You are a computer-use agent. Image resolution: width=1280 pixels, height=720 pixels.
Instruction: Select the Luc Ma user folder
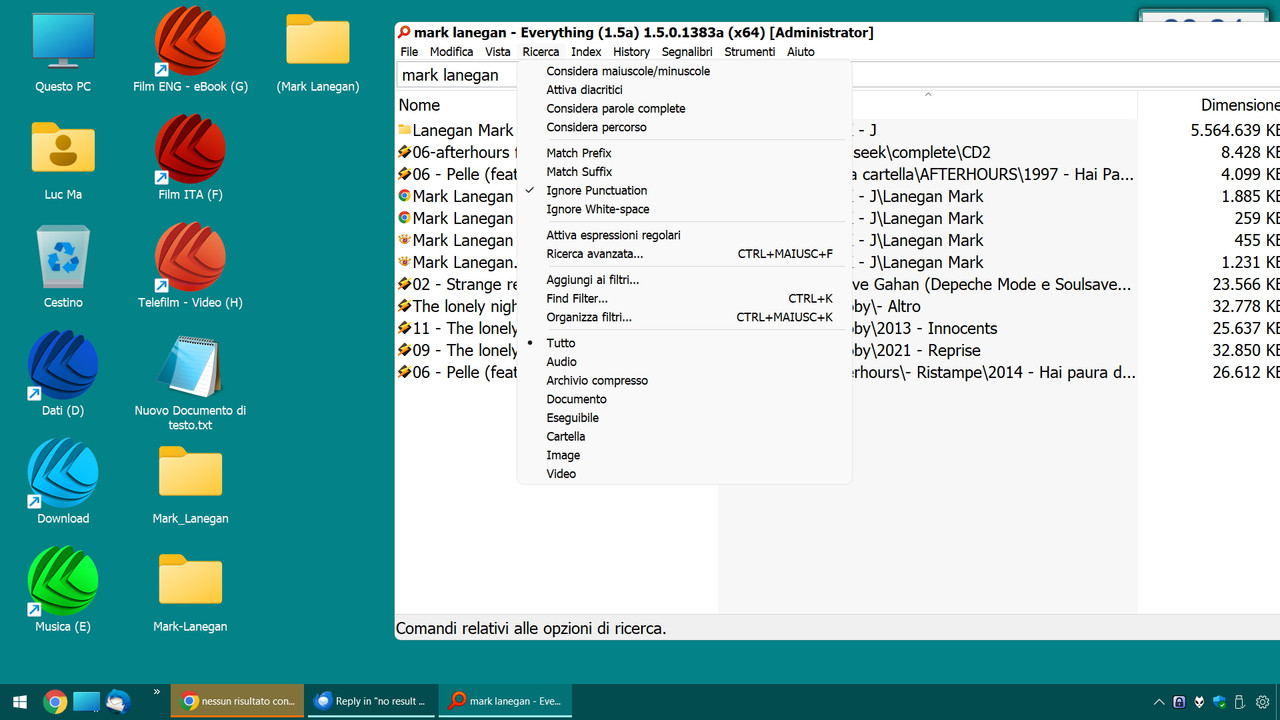coord(63,160)
